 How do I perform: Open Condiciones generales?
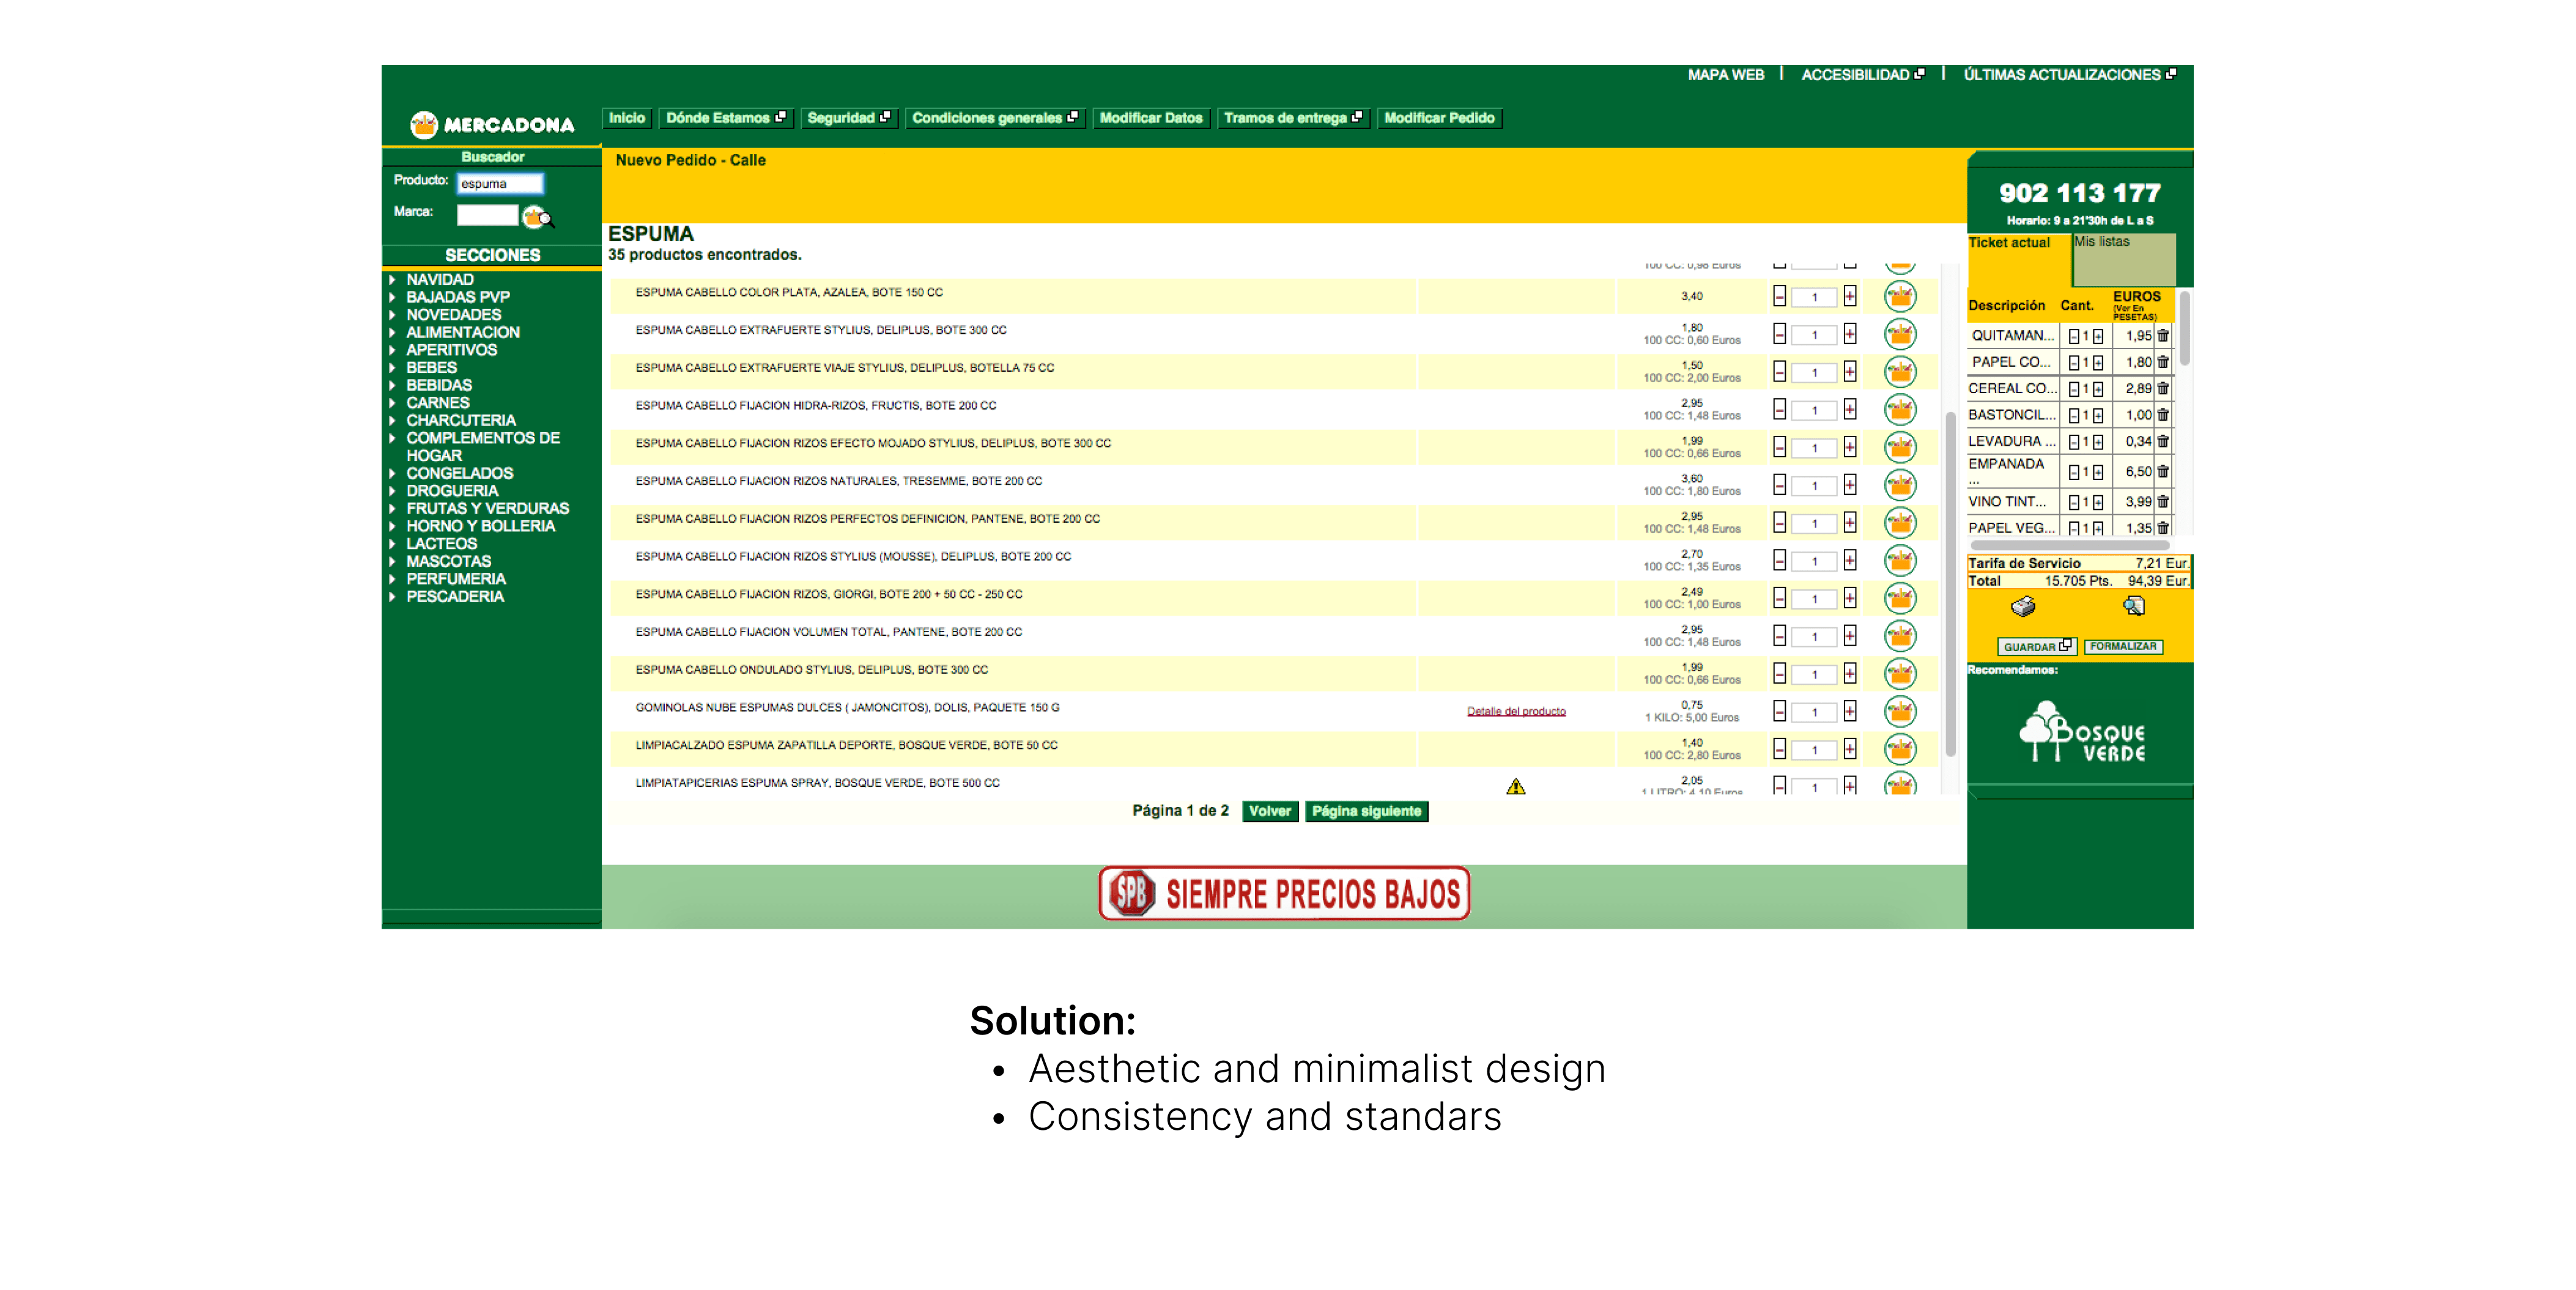click(995, 118)
